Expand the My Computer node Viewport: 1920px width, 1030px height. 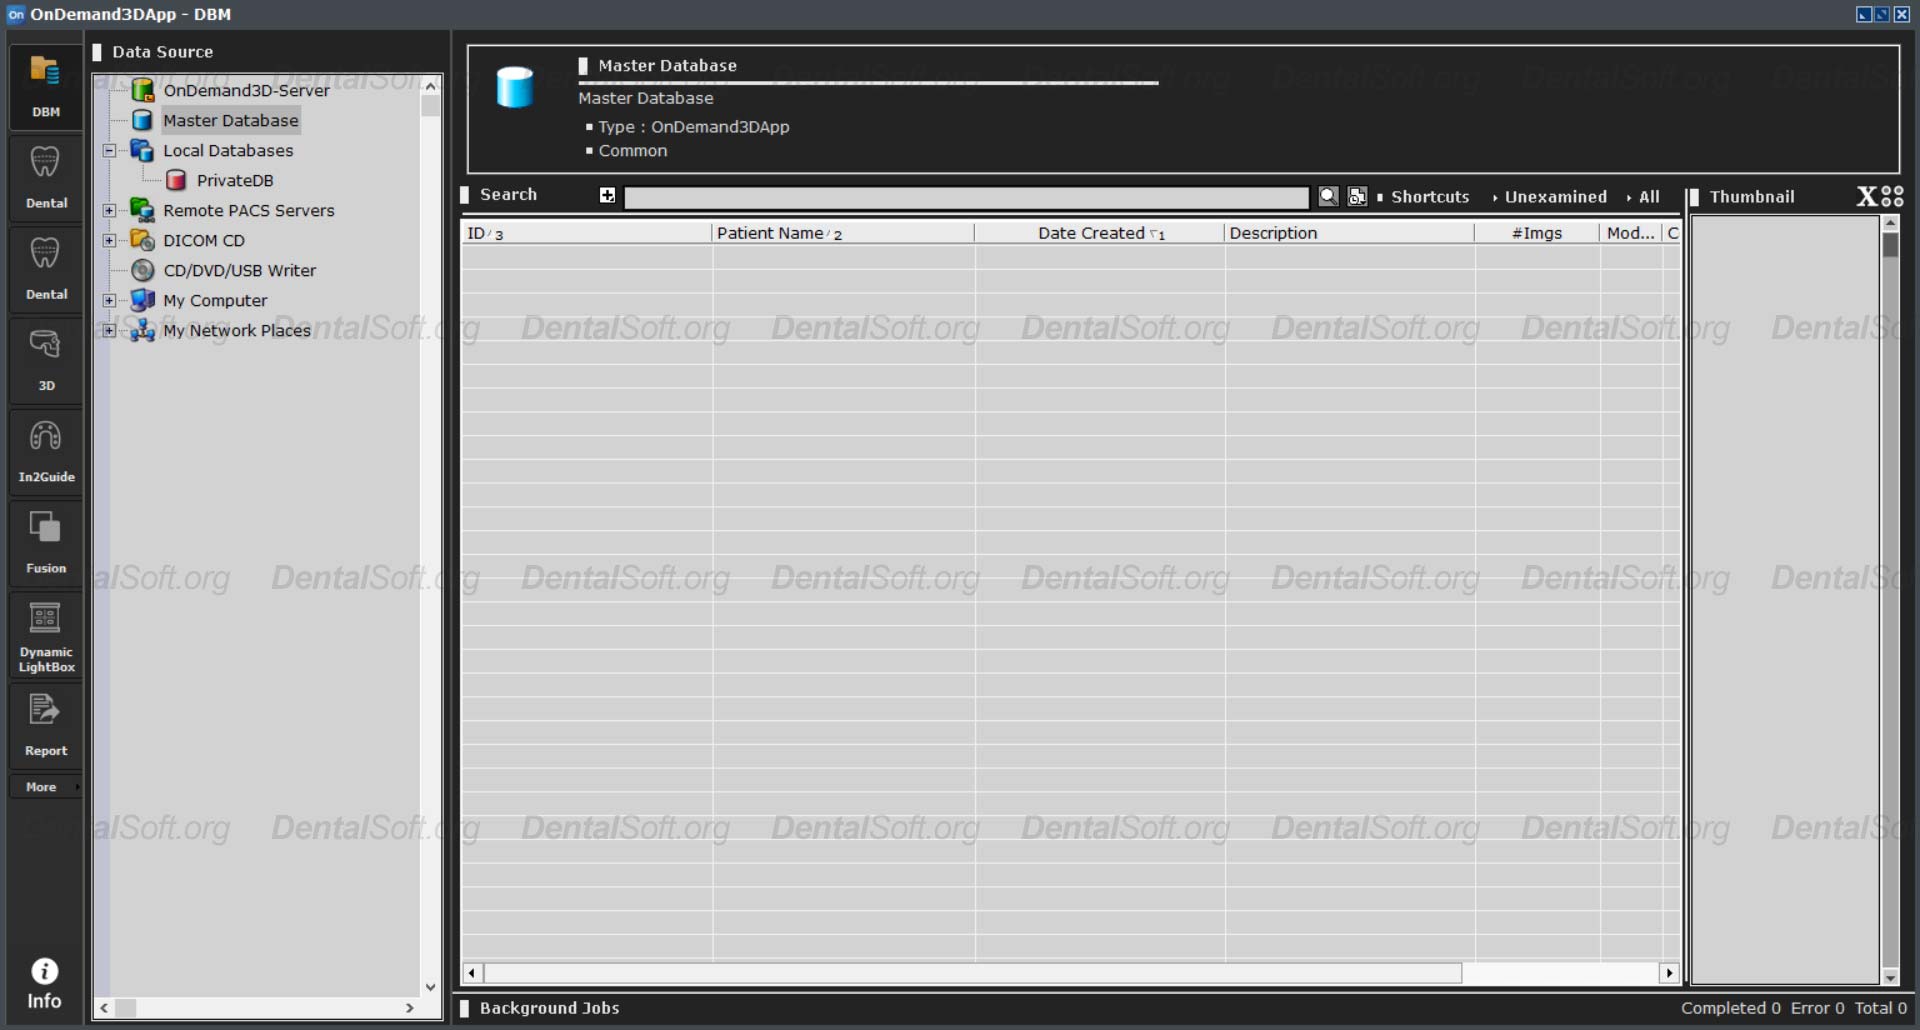click(x=109, y=300)
